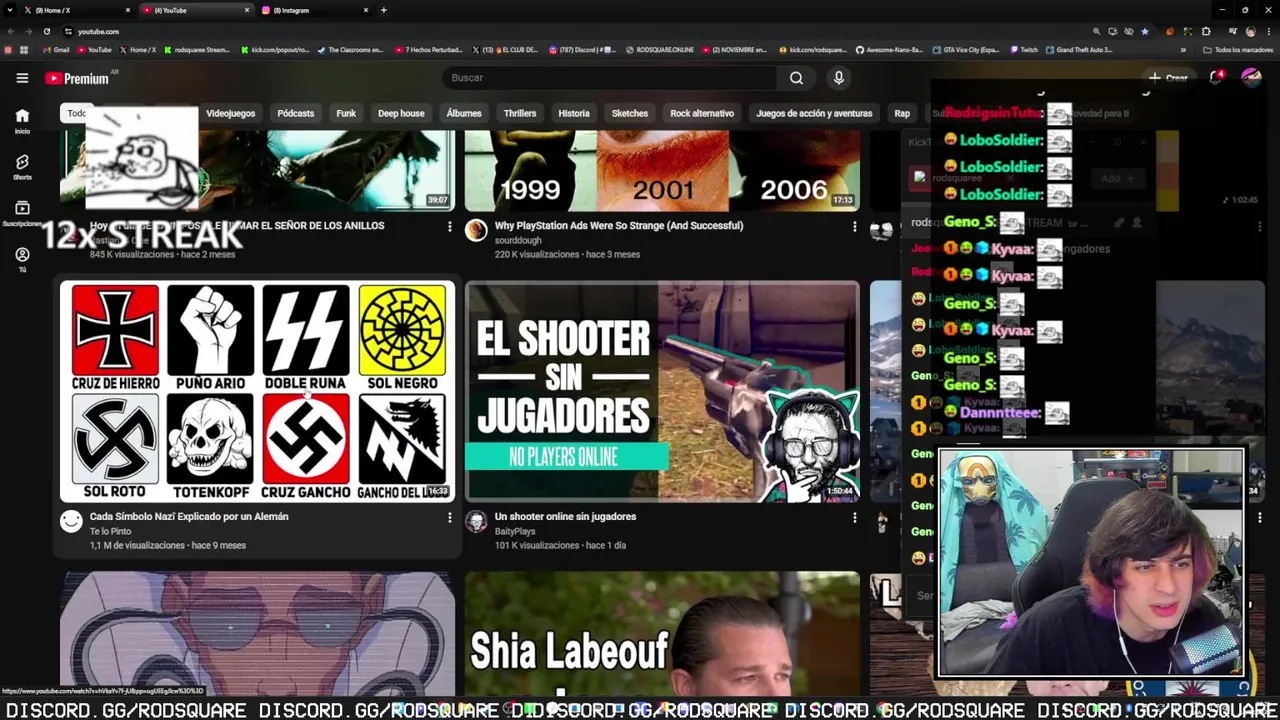
Task: Open more options for Un shooter online video
Action: (854, 518)
